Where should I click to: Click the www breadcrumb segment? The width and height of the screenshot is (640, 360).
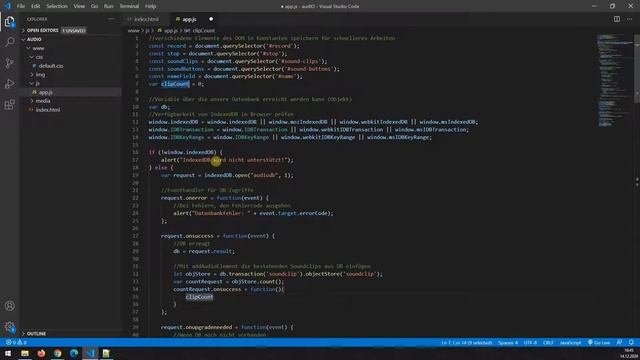tap(133, 31)
